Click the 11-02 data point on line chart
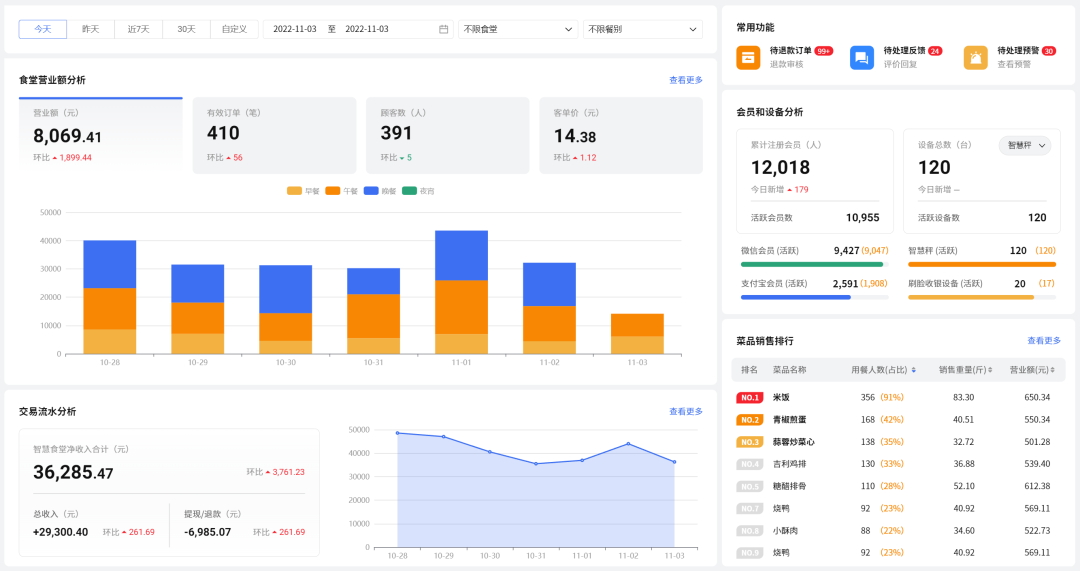The height and width of the screenshot is (571, 1080). (x=628, y=444)
